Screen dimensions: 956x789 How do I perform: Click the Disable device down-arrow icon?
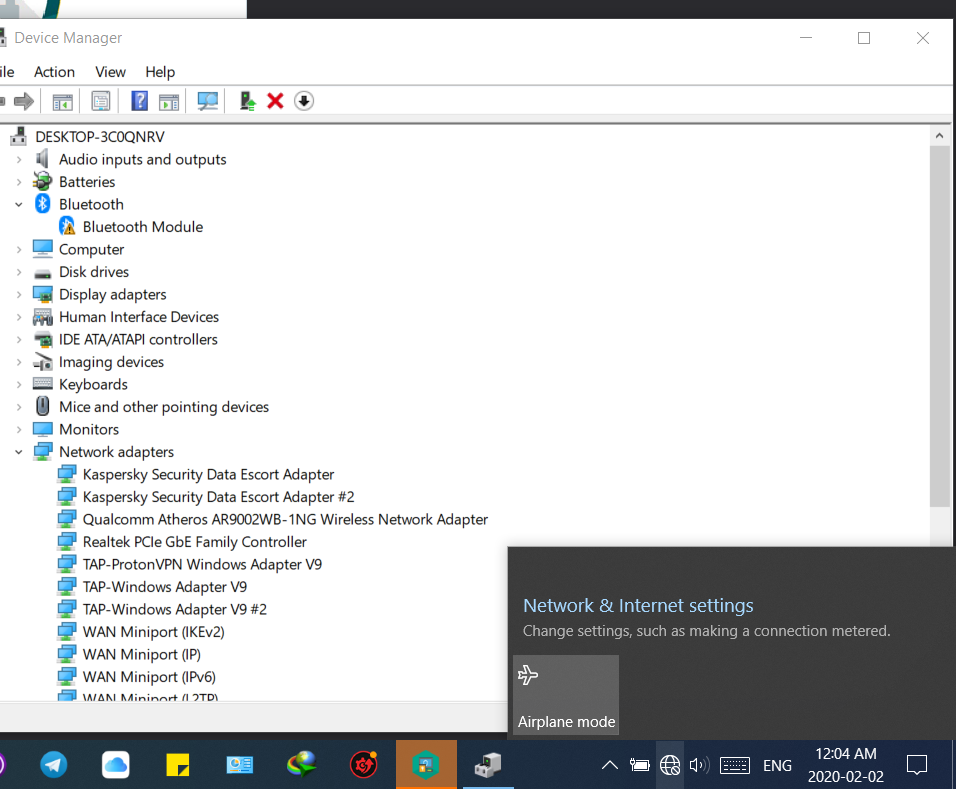(304, 101)
